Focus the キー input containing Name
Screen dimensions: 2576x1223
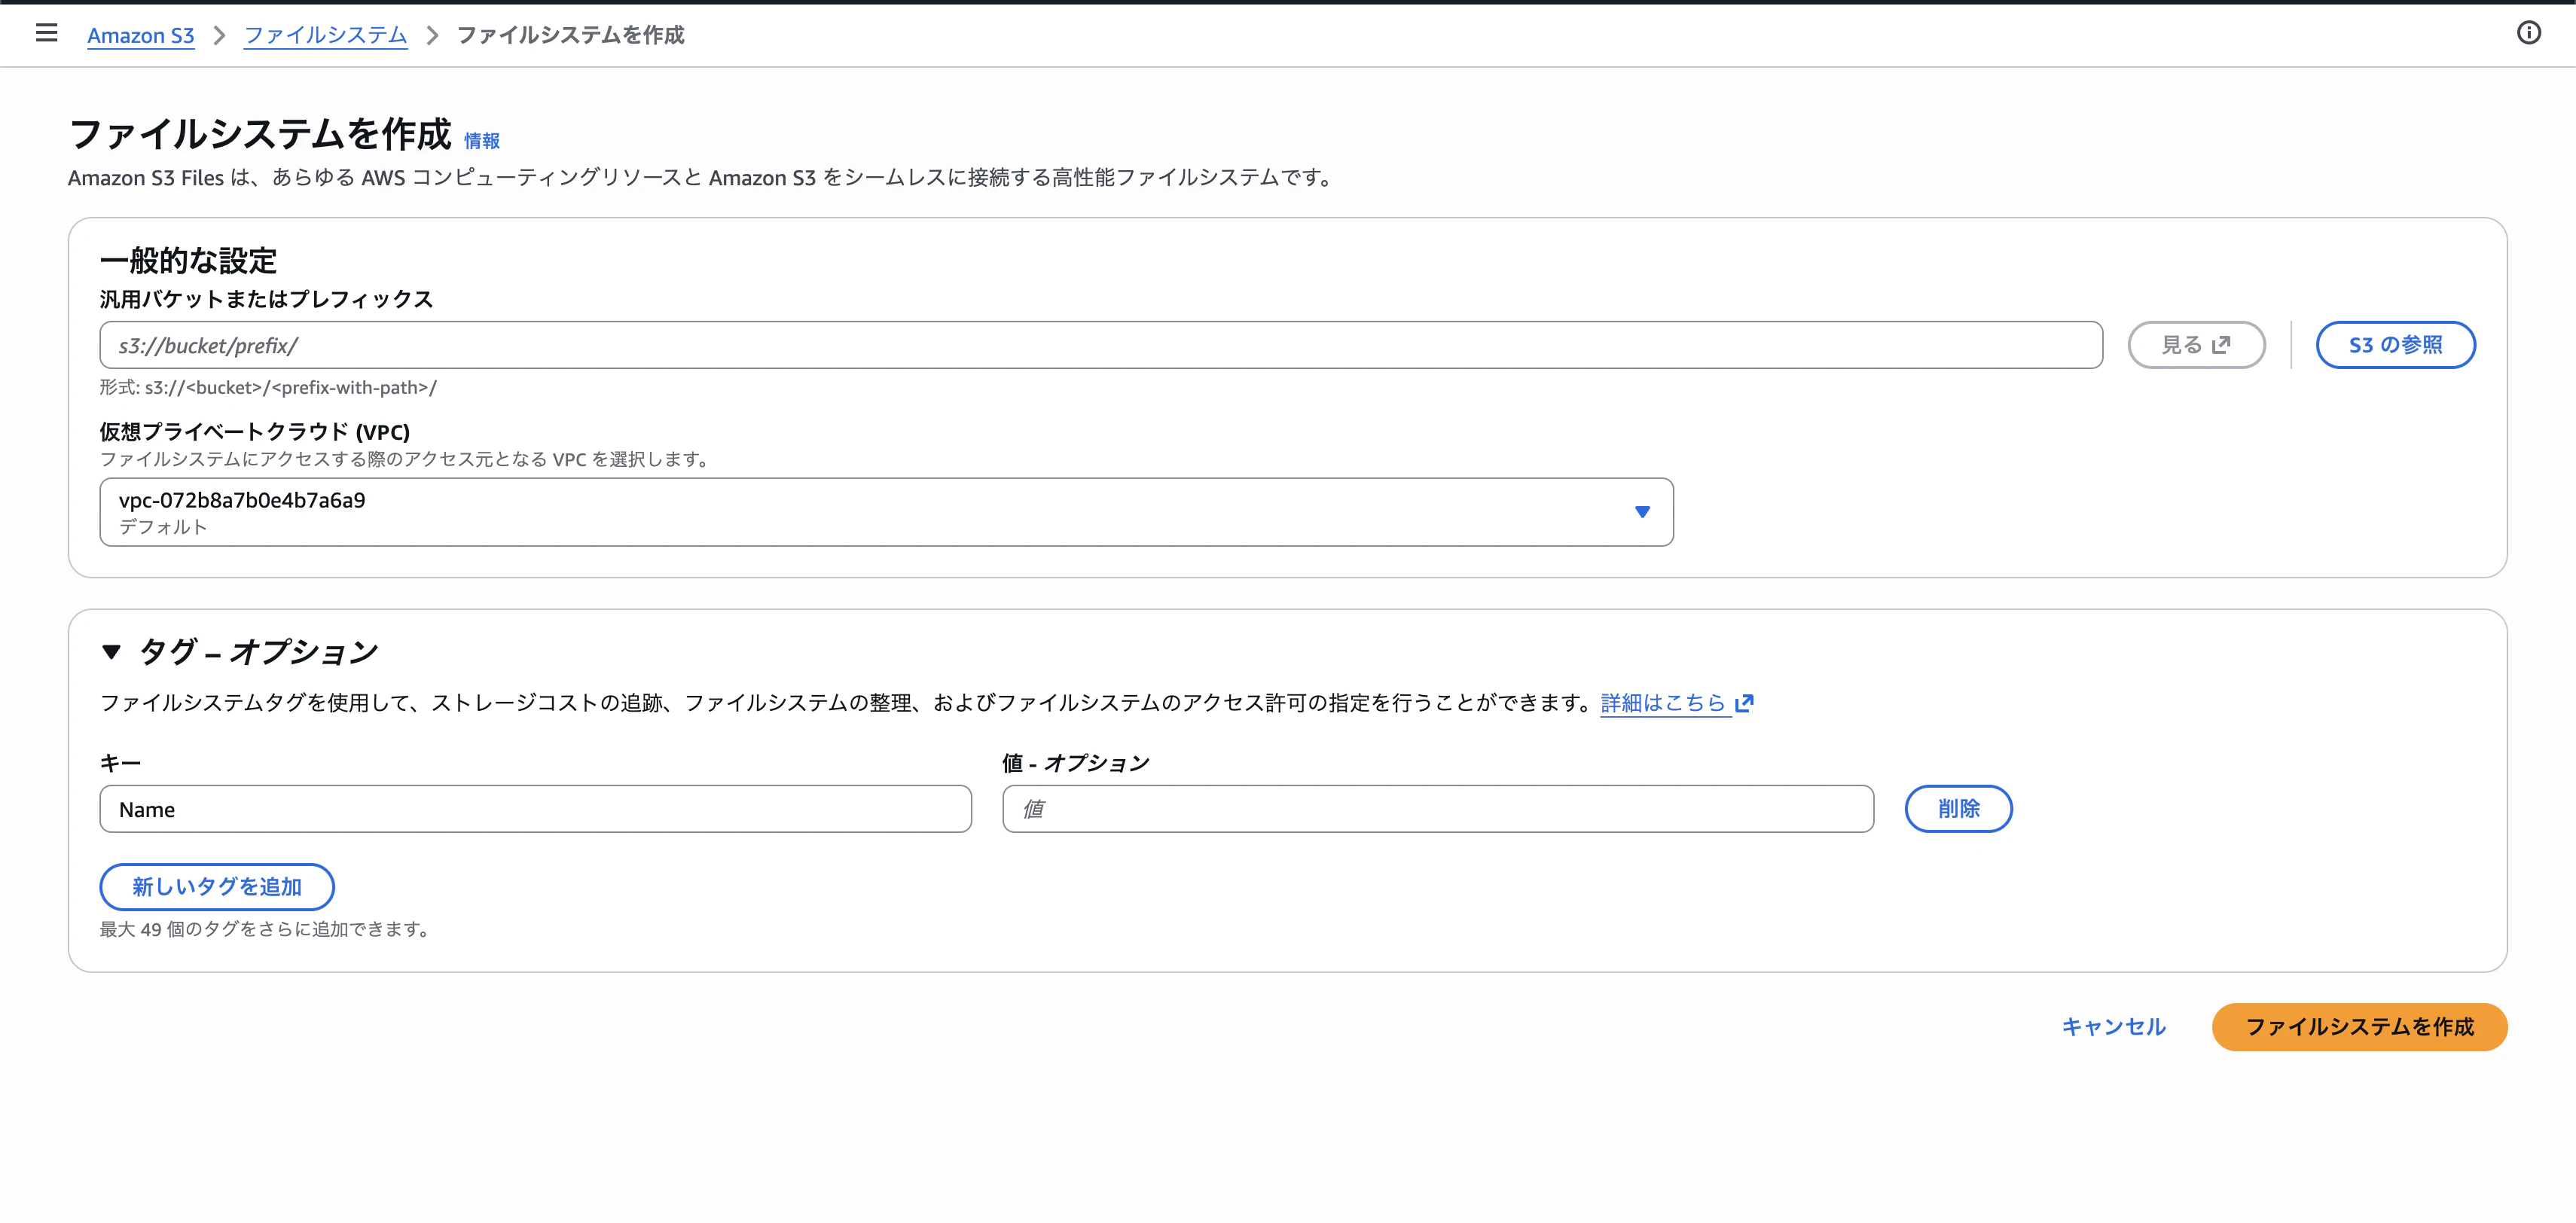tap(536, 809)
